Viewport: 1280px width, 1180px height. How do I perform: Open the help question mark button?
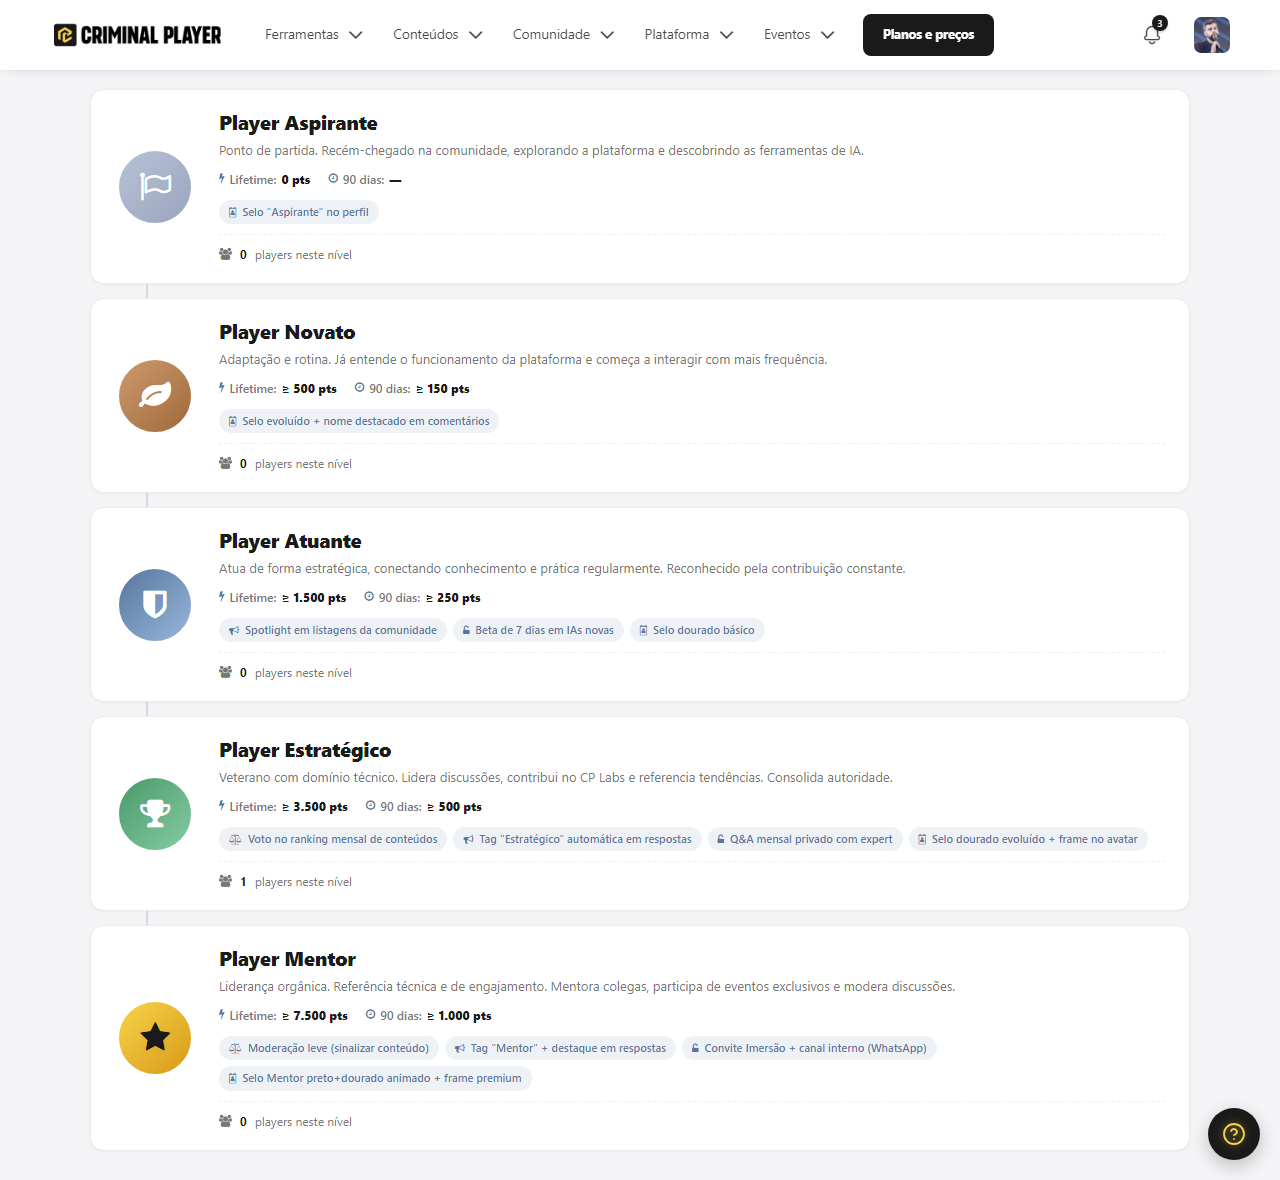click(x=1234, y=1134)
